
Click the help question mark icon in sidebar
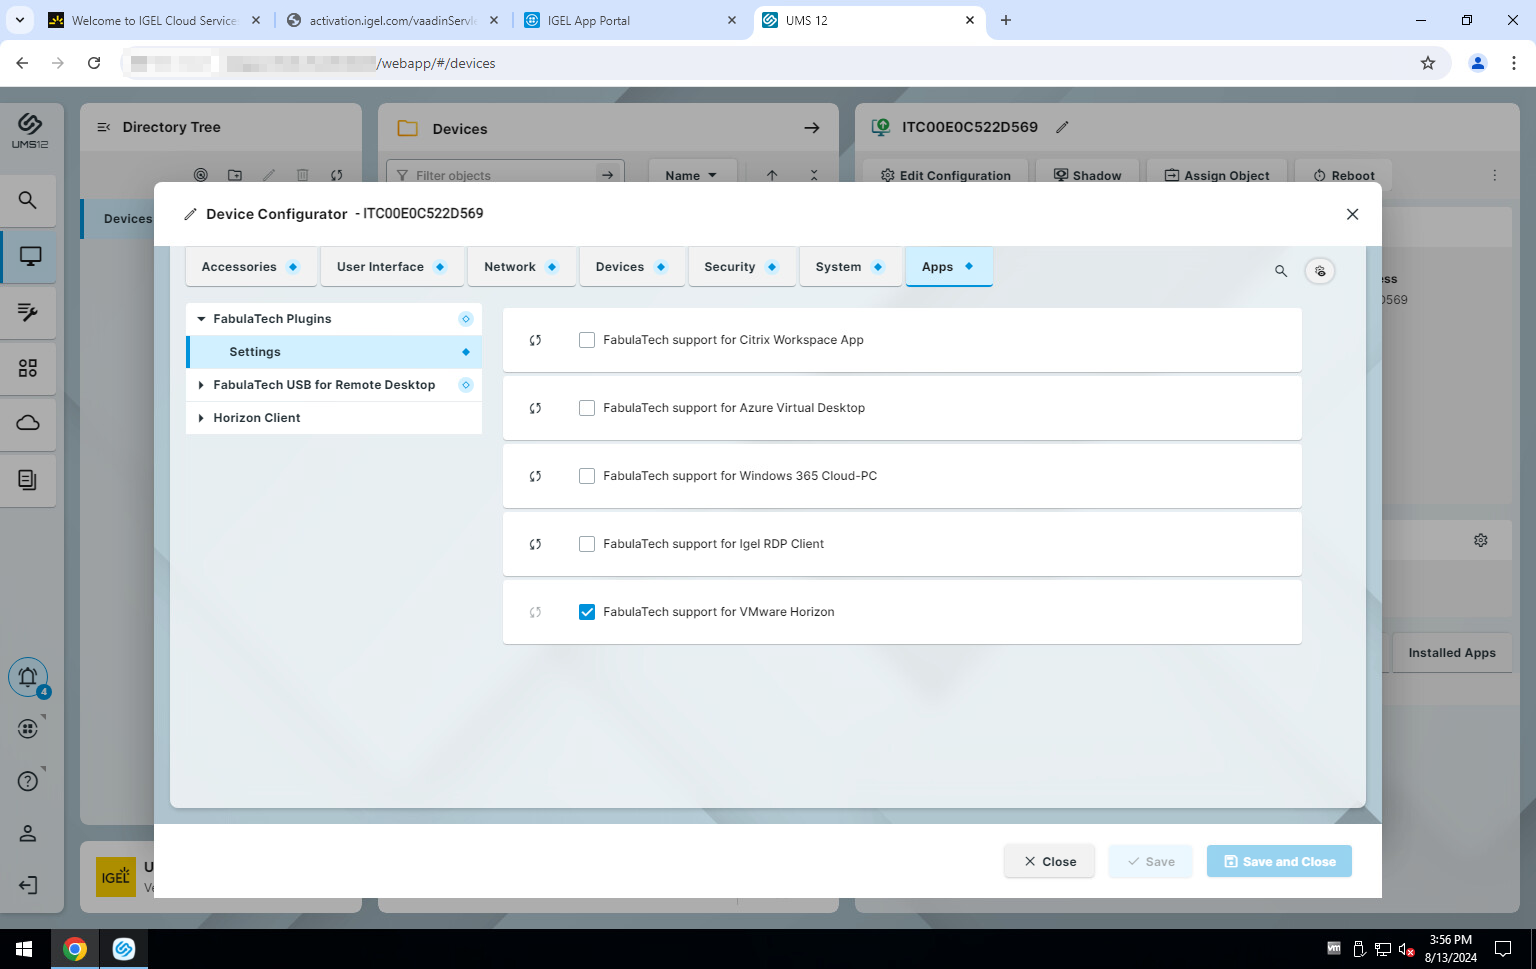pos(28,781)
